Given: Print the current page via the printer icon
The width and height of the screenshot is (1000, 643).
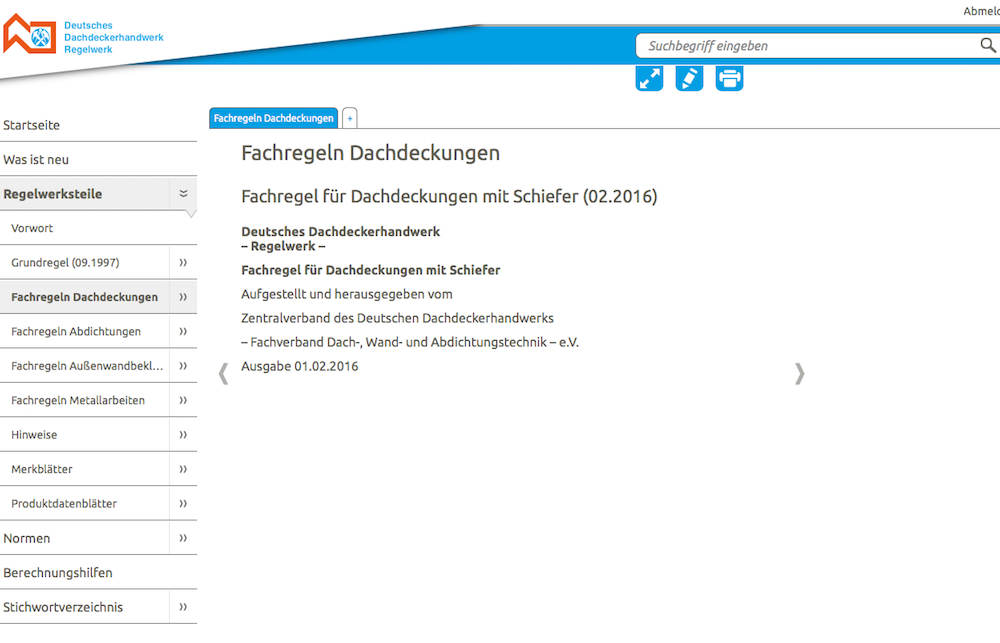Looking at the screenshot, I should 730,78.
